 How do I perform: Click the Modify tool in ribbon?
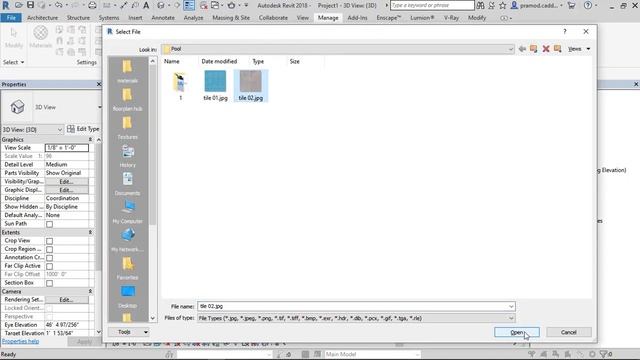(x=14, y=38)
